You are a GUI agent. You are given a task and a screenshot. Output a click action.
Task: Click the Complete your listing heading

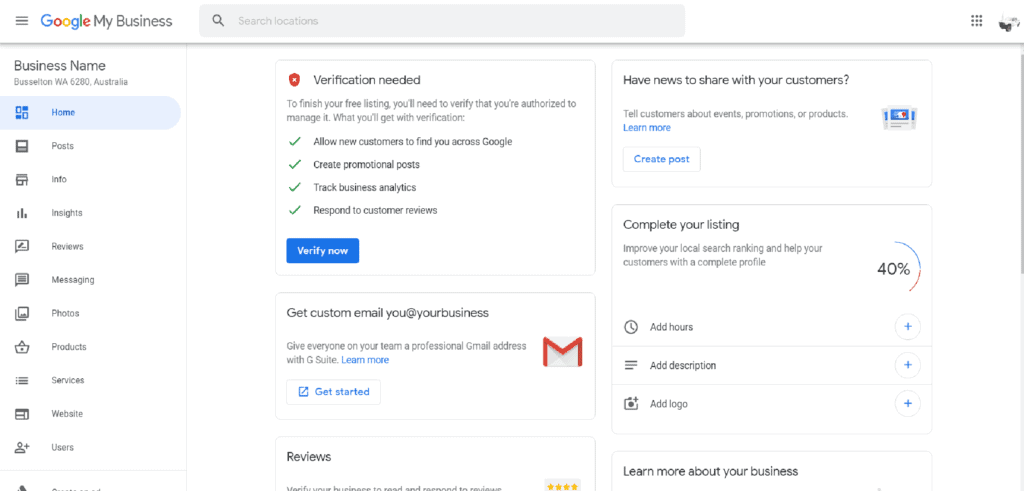[x=681, y=225]
